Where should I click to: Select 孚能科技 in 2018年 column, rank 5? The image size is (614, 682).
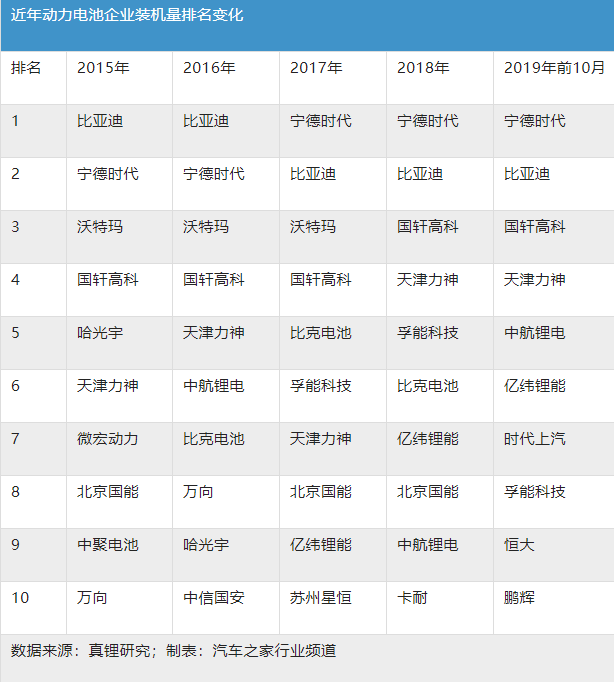click(x=428, y=333)
